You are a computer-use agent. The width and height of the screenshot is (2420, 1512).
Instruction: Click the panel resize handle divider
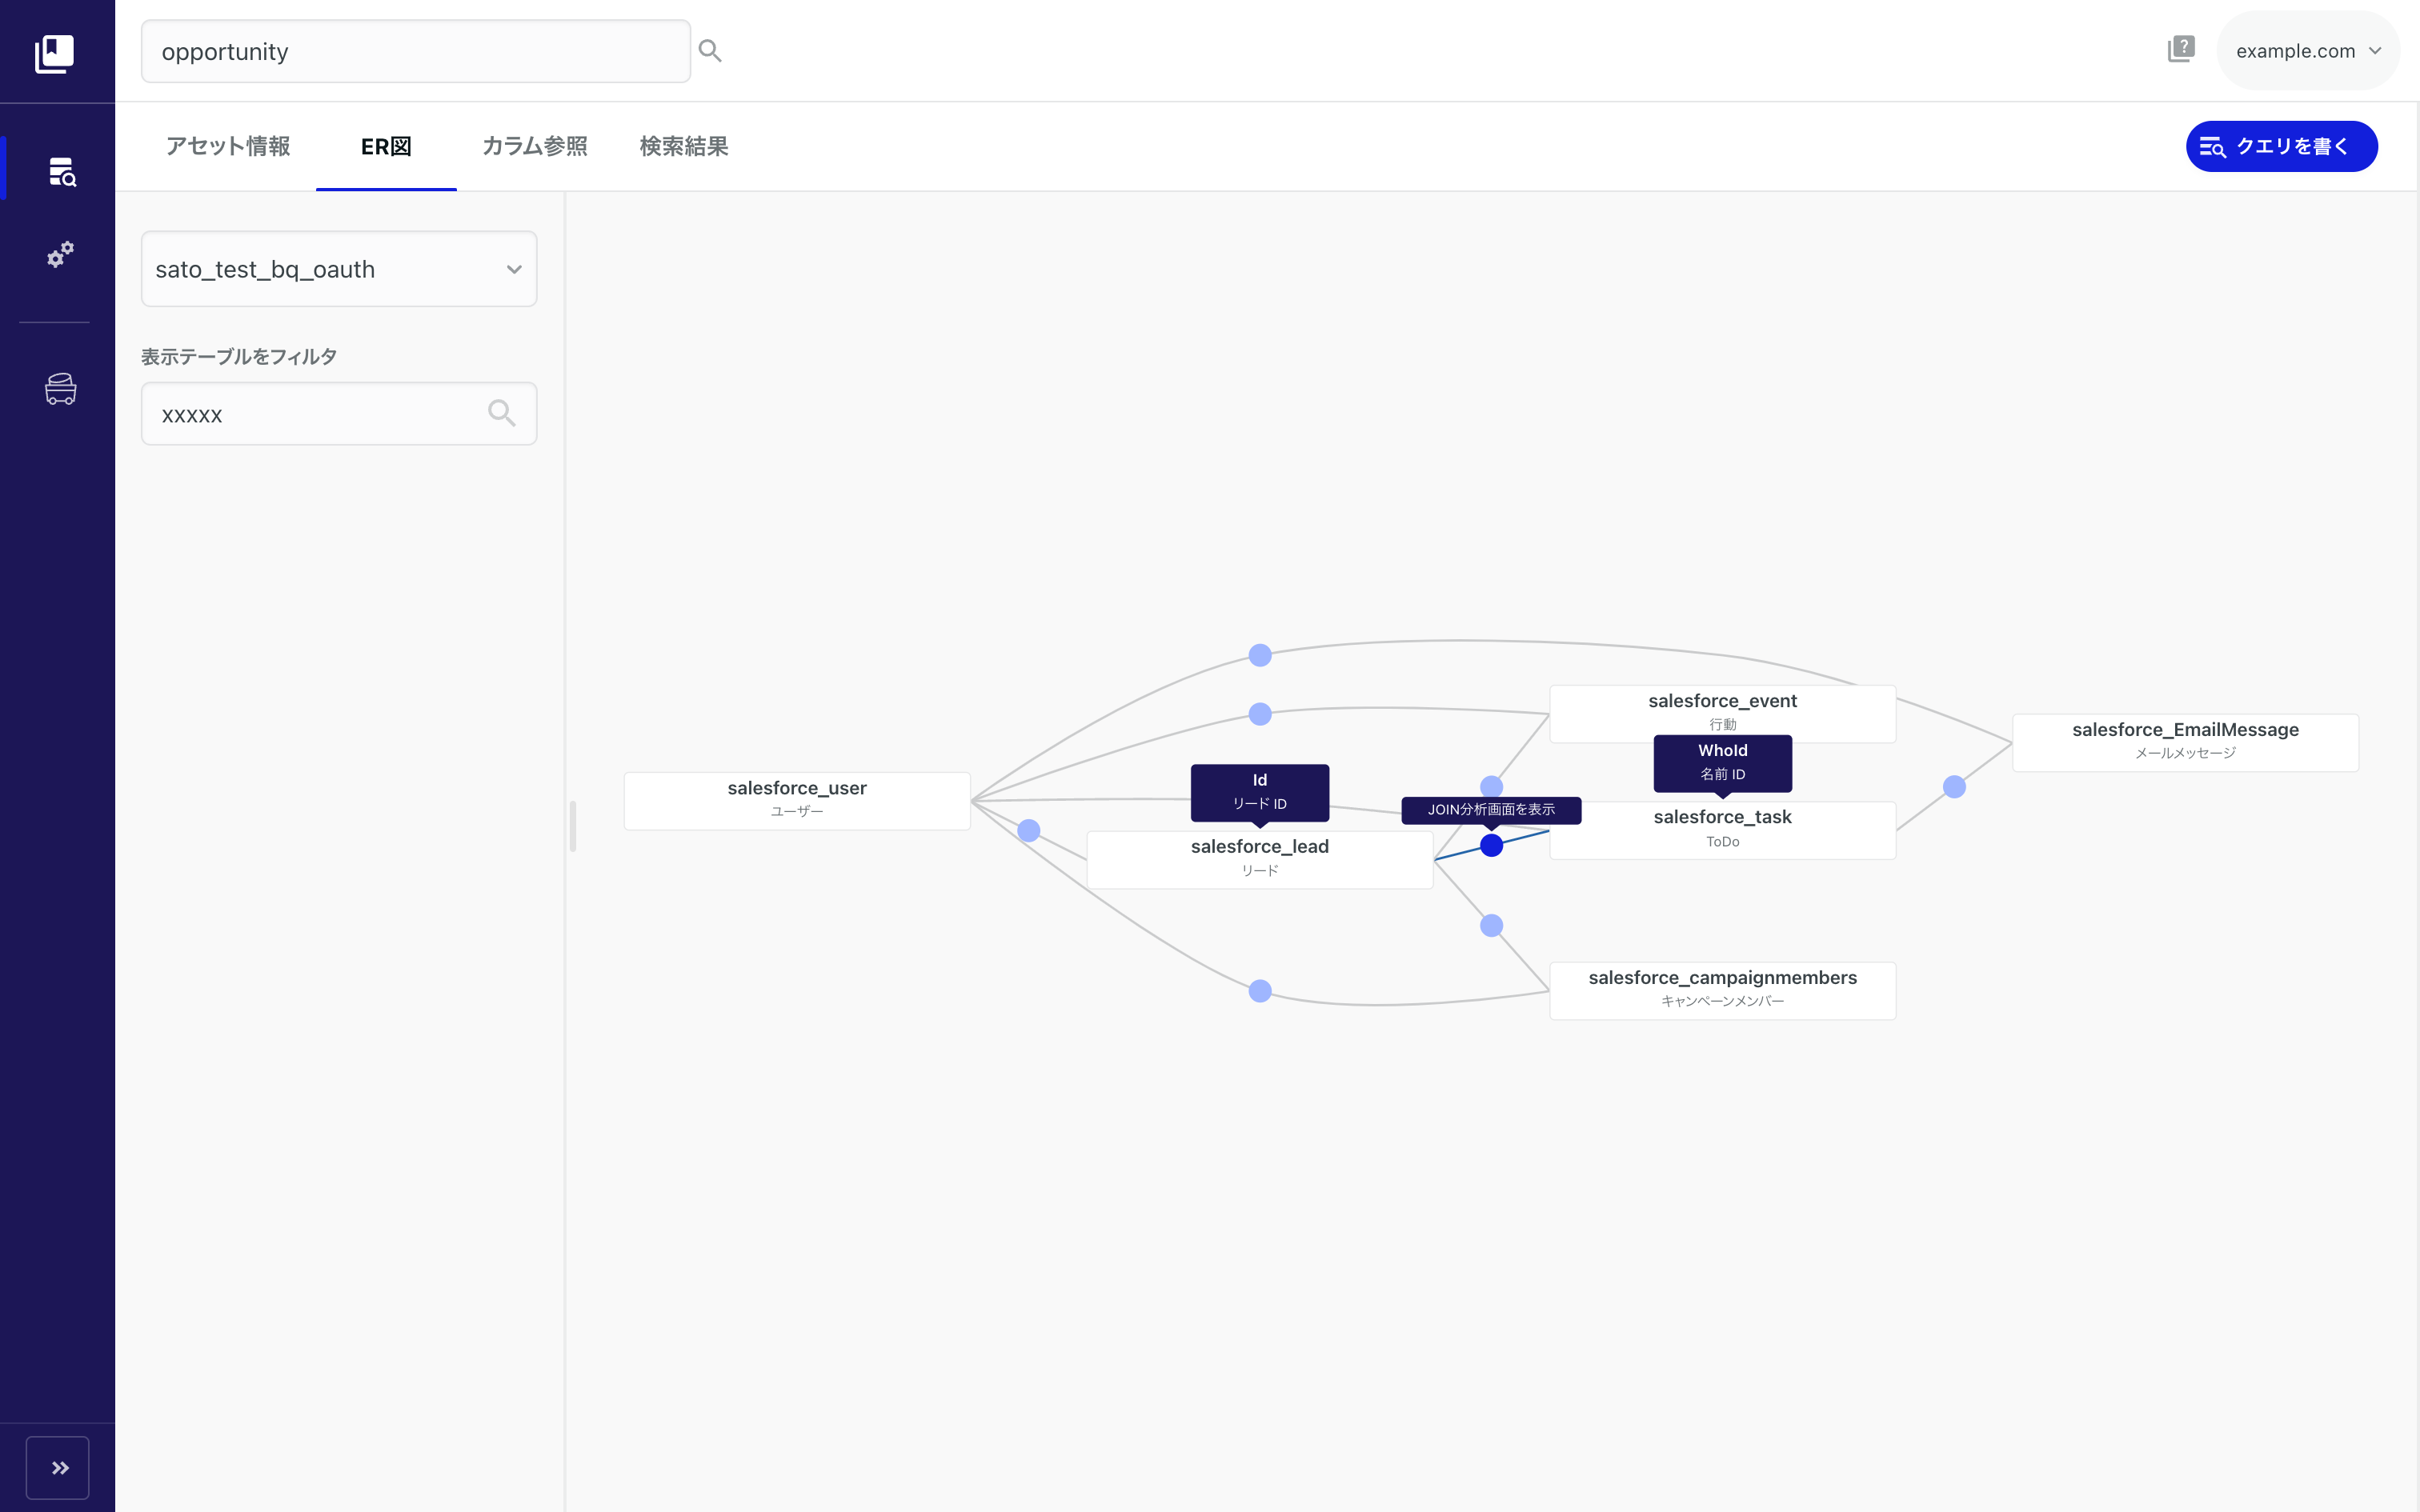click(x=572, y=826)
